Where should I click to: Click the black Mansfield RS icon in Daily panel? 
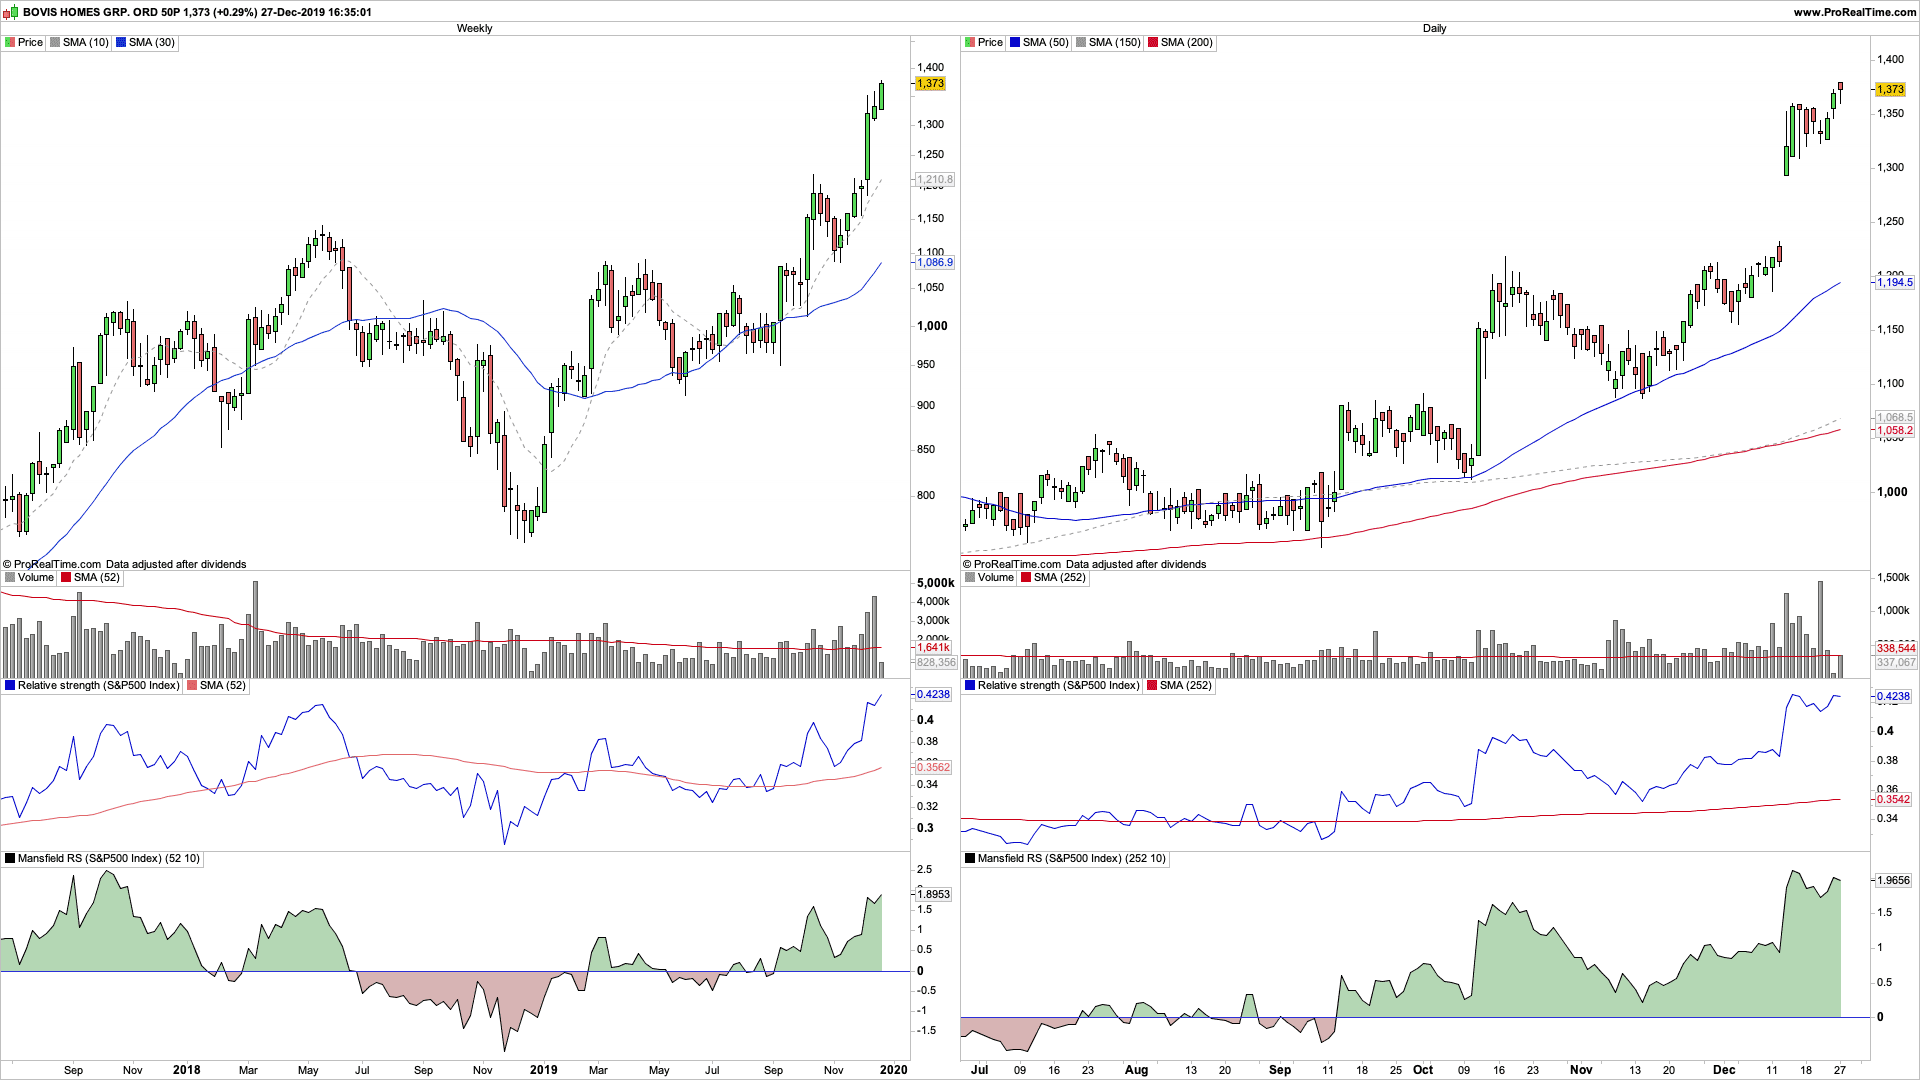[970, 859]
